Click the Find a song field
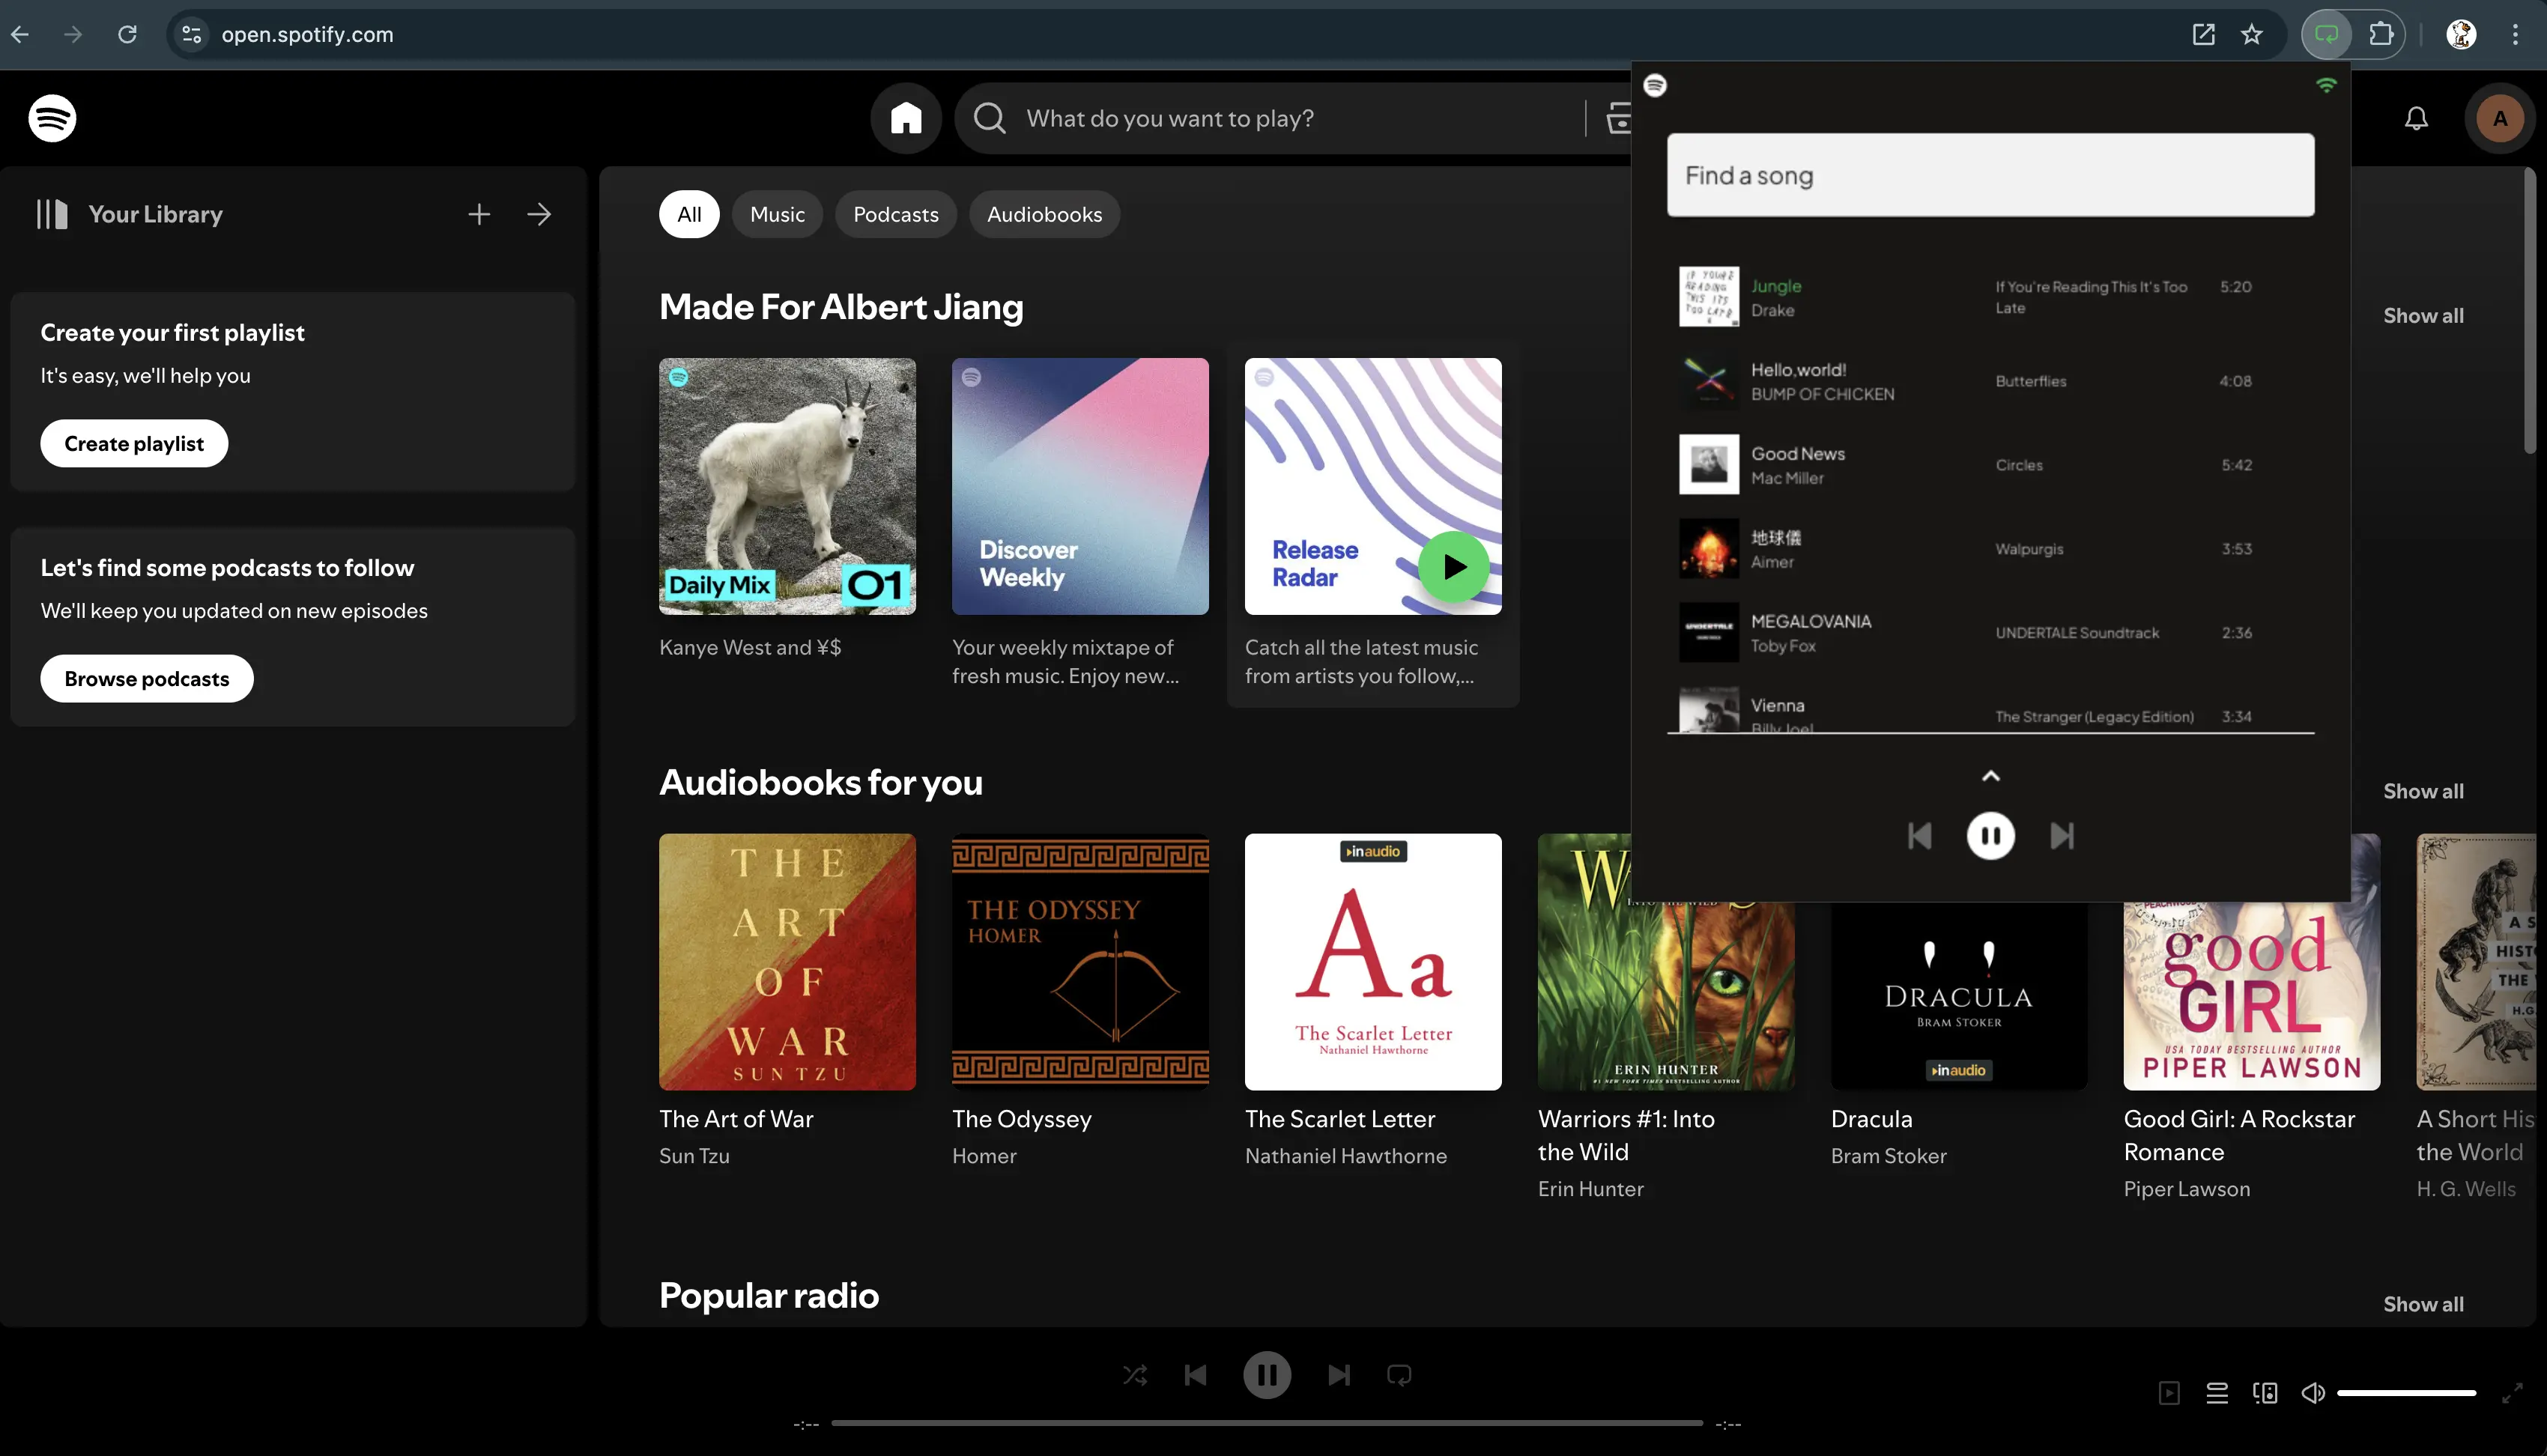The width and height of the screenshot is (2547, 1456). click(1990, 175)
